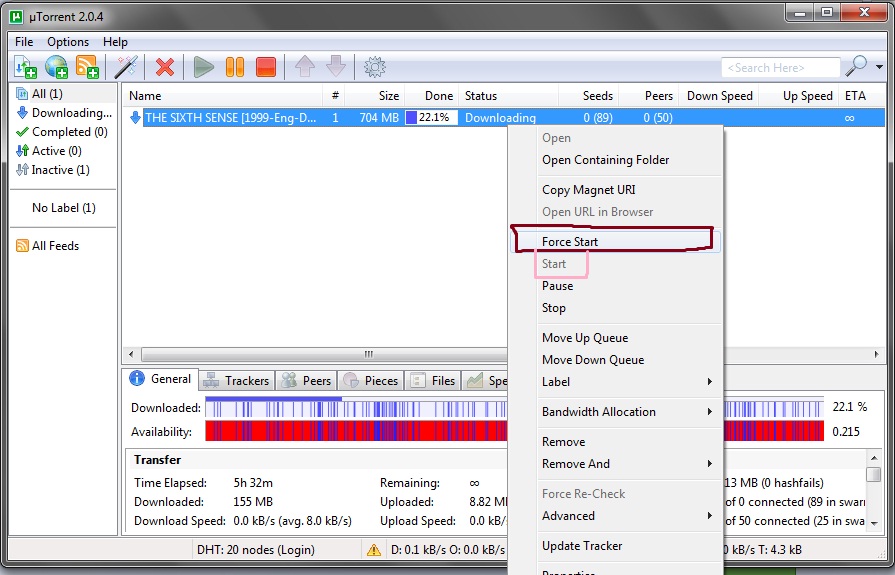Screen dimensions: 895x575
Task: Choose Remove from context menu
Action: (x=615, y=442)
